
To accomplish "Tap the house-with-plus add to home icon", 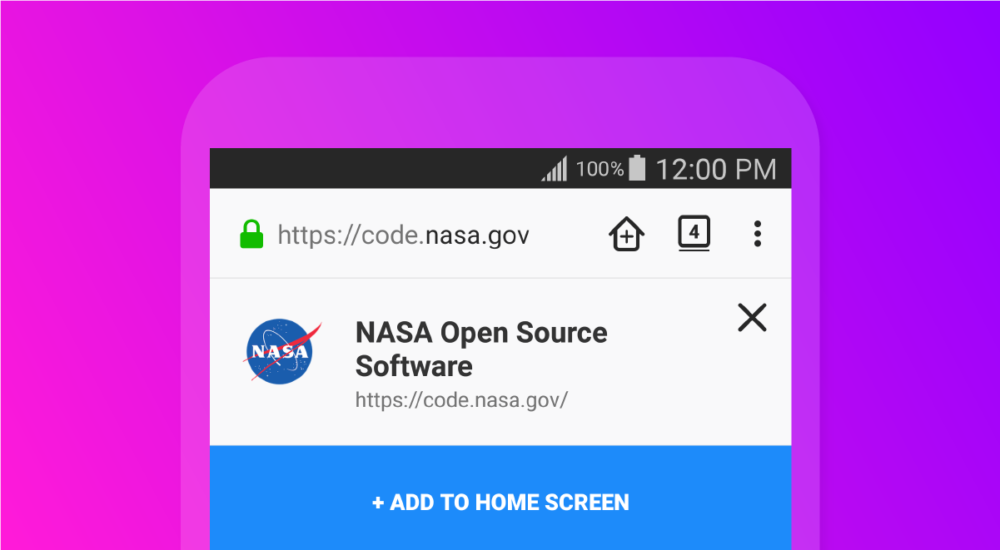I will (626, 234).
